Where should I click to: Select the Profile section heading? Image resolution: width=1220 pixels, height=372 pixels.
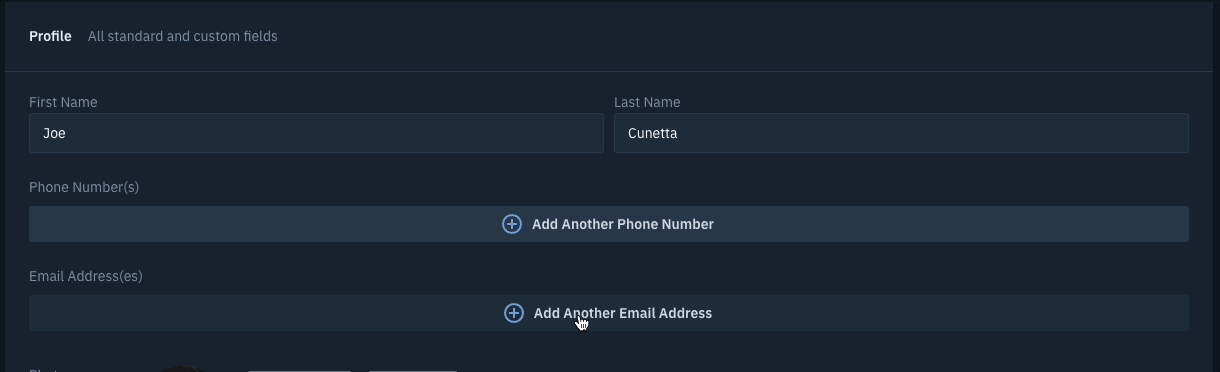point(50,36)
